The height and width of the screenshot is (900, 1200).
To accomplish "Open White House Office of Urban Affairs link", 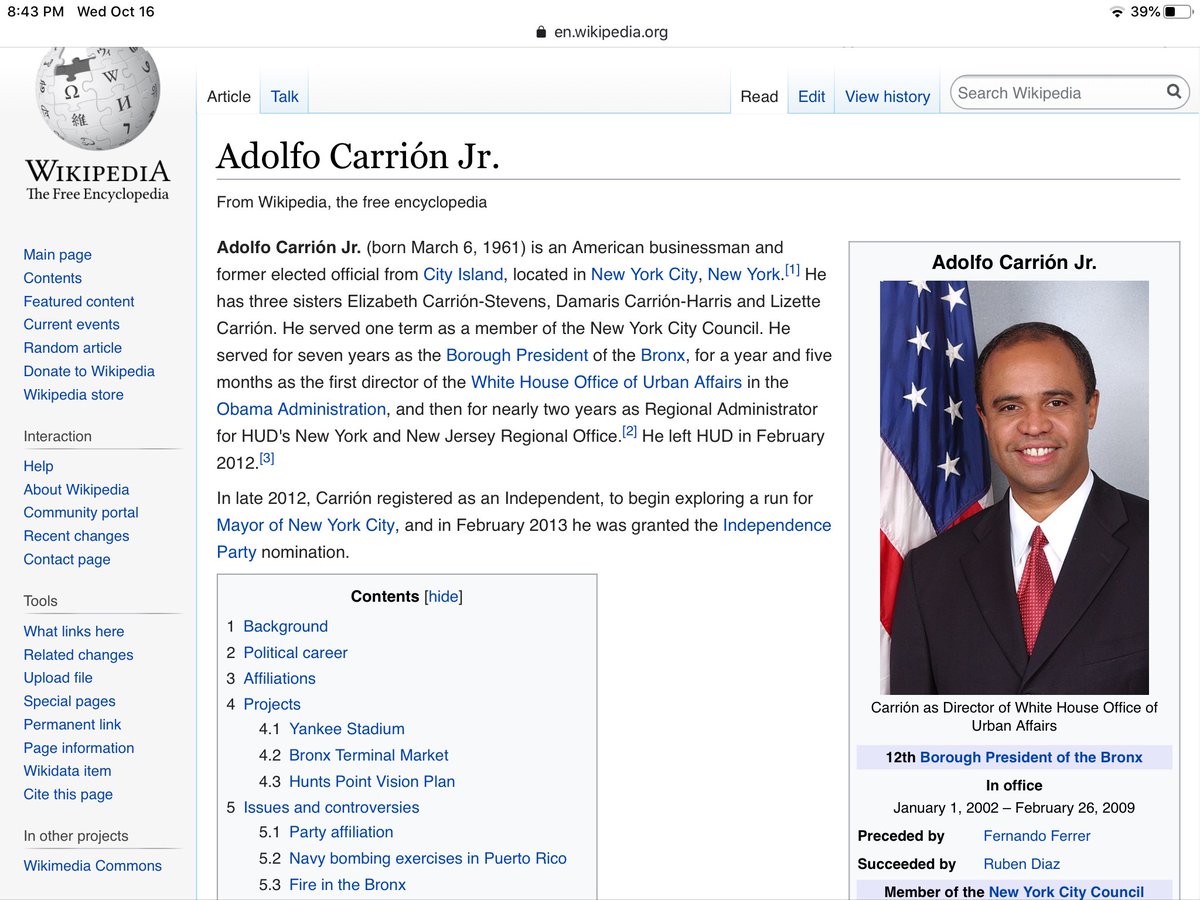I will coord(606,382).
